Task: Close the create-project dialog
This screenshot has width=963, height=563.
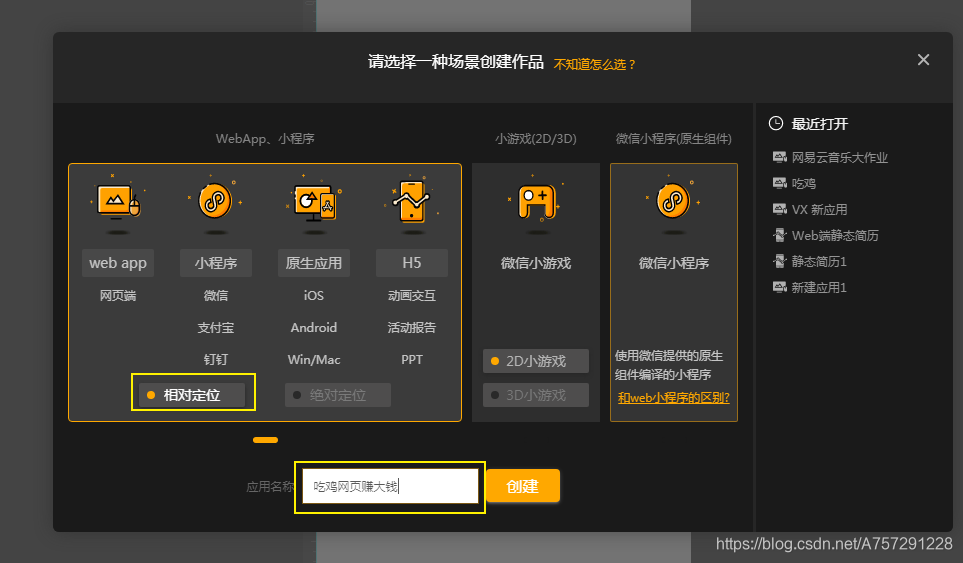Action: click(923, 60)
